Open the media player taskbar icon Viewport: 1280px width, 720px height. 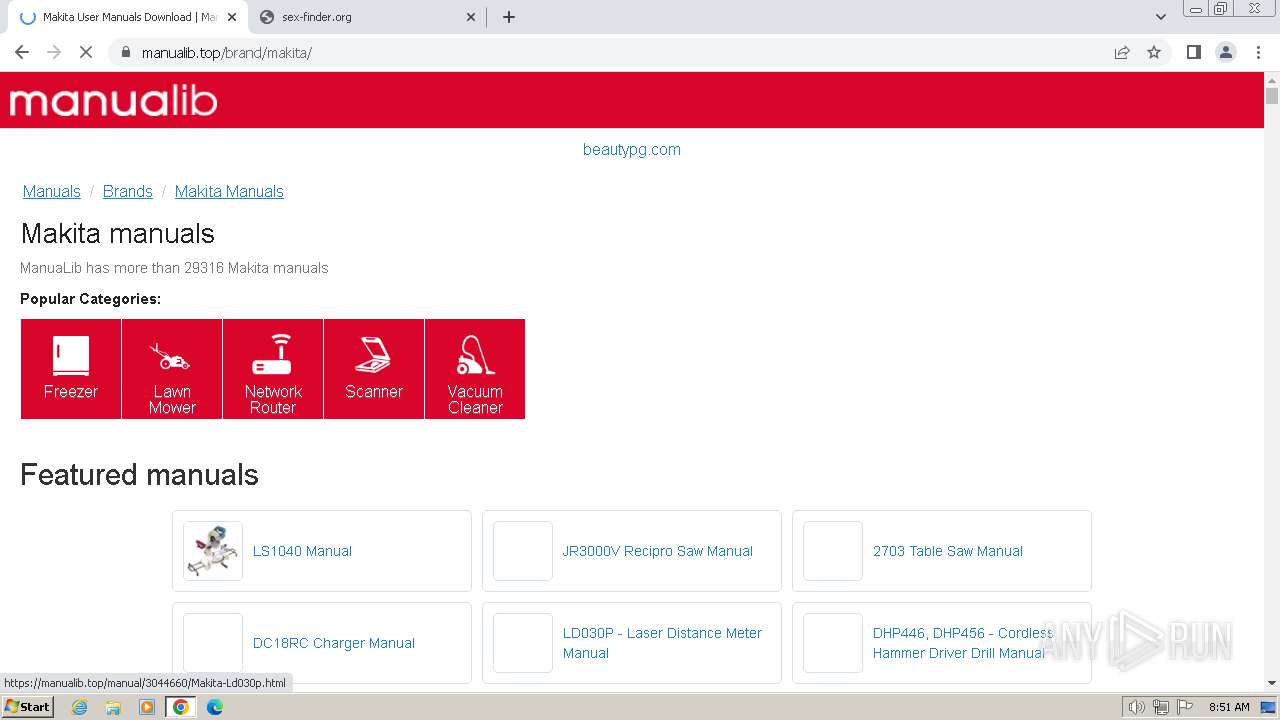(147, 707)
